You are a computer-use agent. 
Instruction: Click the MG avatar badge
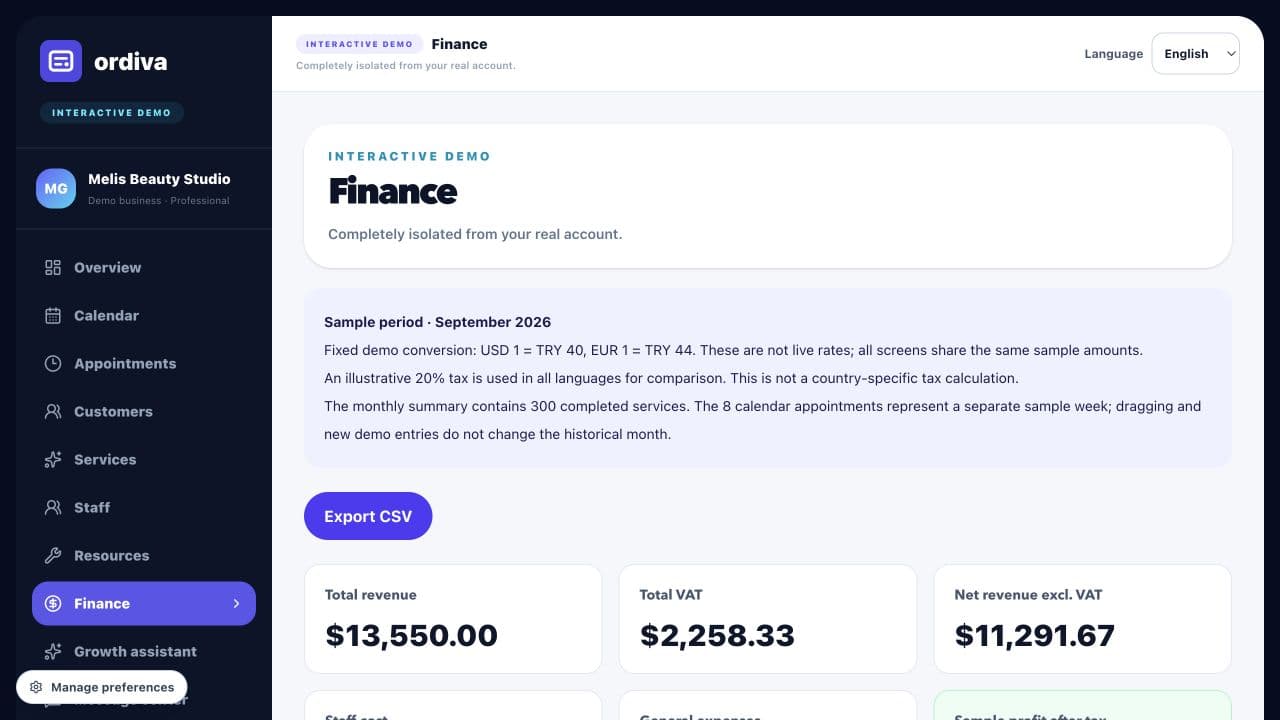point(56,188)
